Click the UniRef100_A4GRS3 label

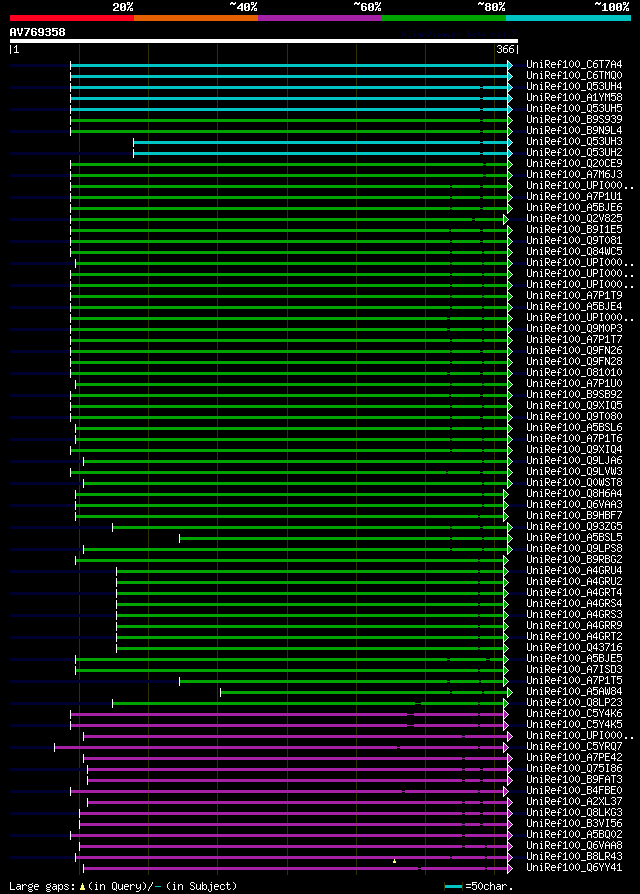[574, 615]
